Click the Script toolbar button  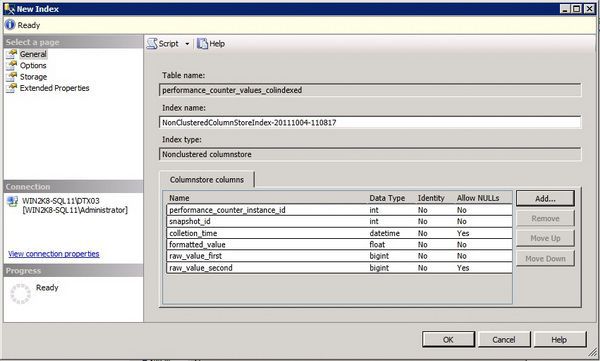163,44
